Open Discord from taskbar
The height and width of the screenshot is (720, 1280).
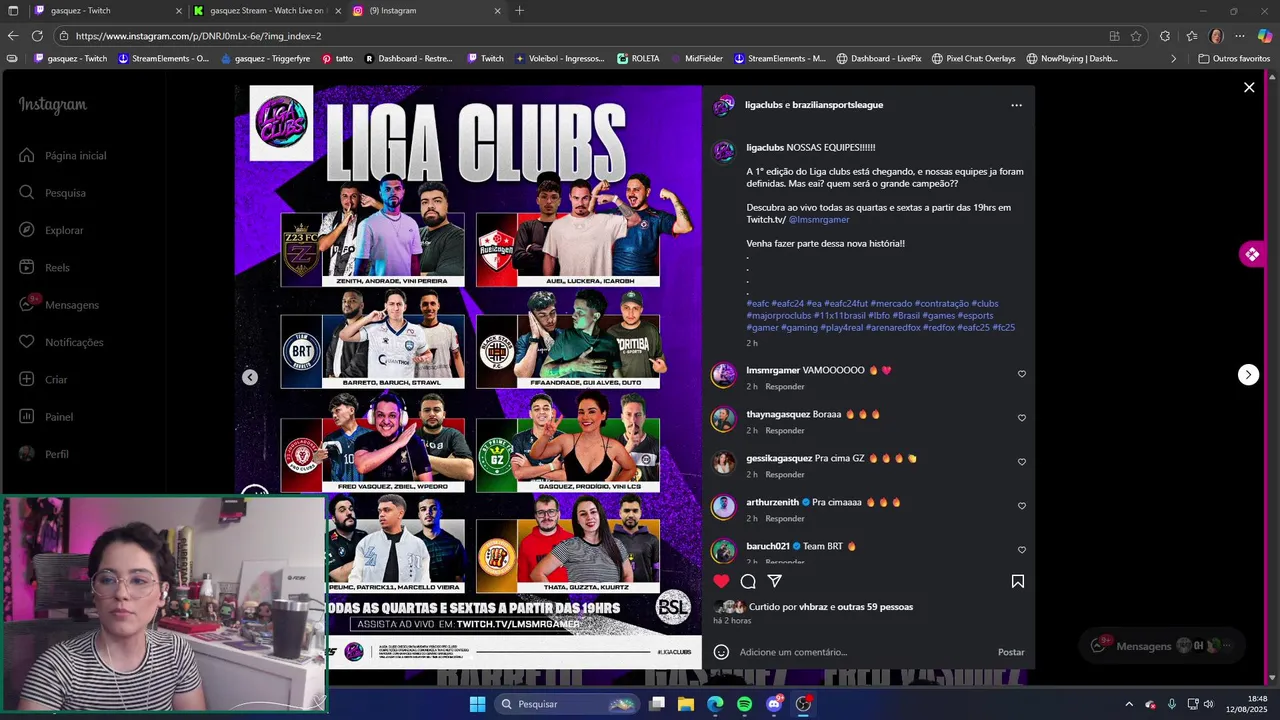[774, 704]
